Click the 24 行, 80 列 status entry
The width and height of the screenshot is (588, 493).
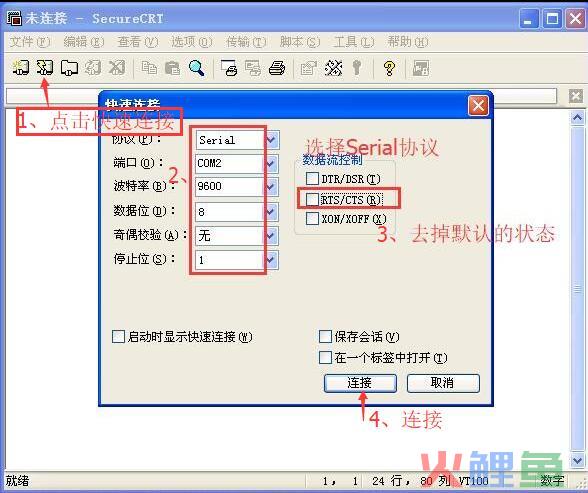click(412, 481)
